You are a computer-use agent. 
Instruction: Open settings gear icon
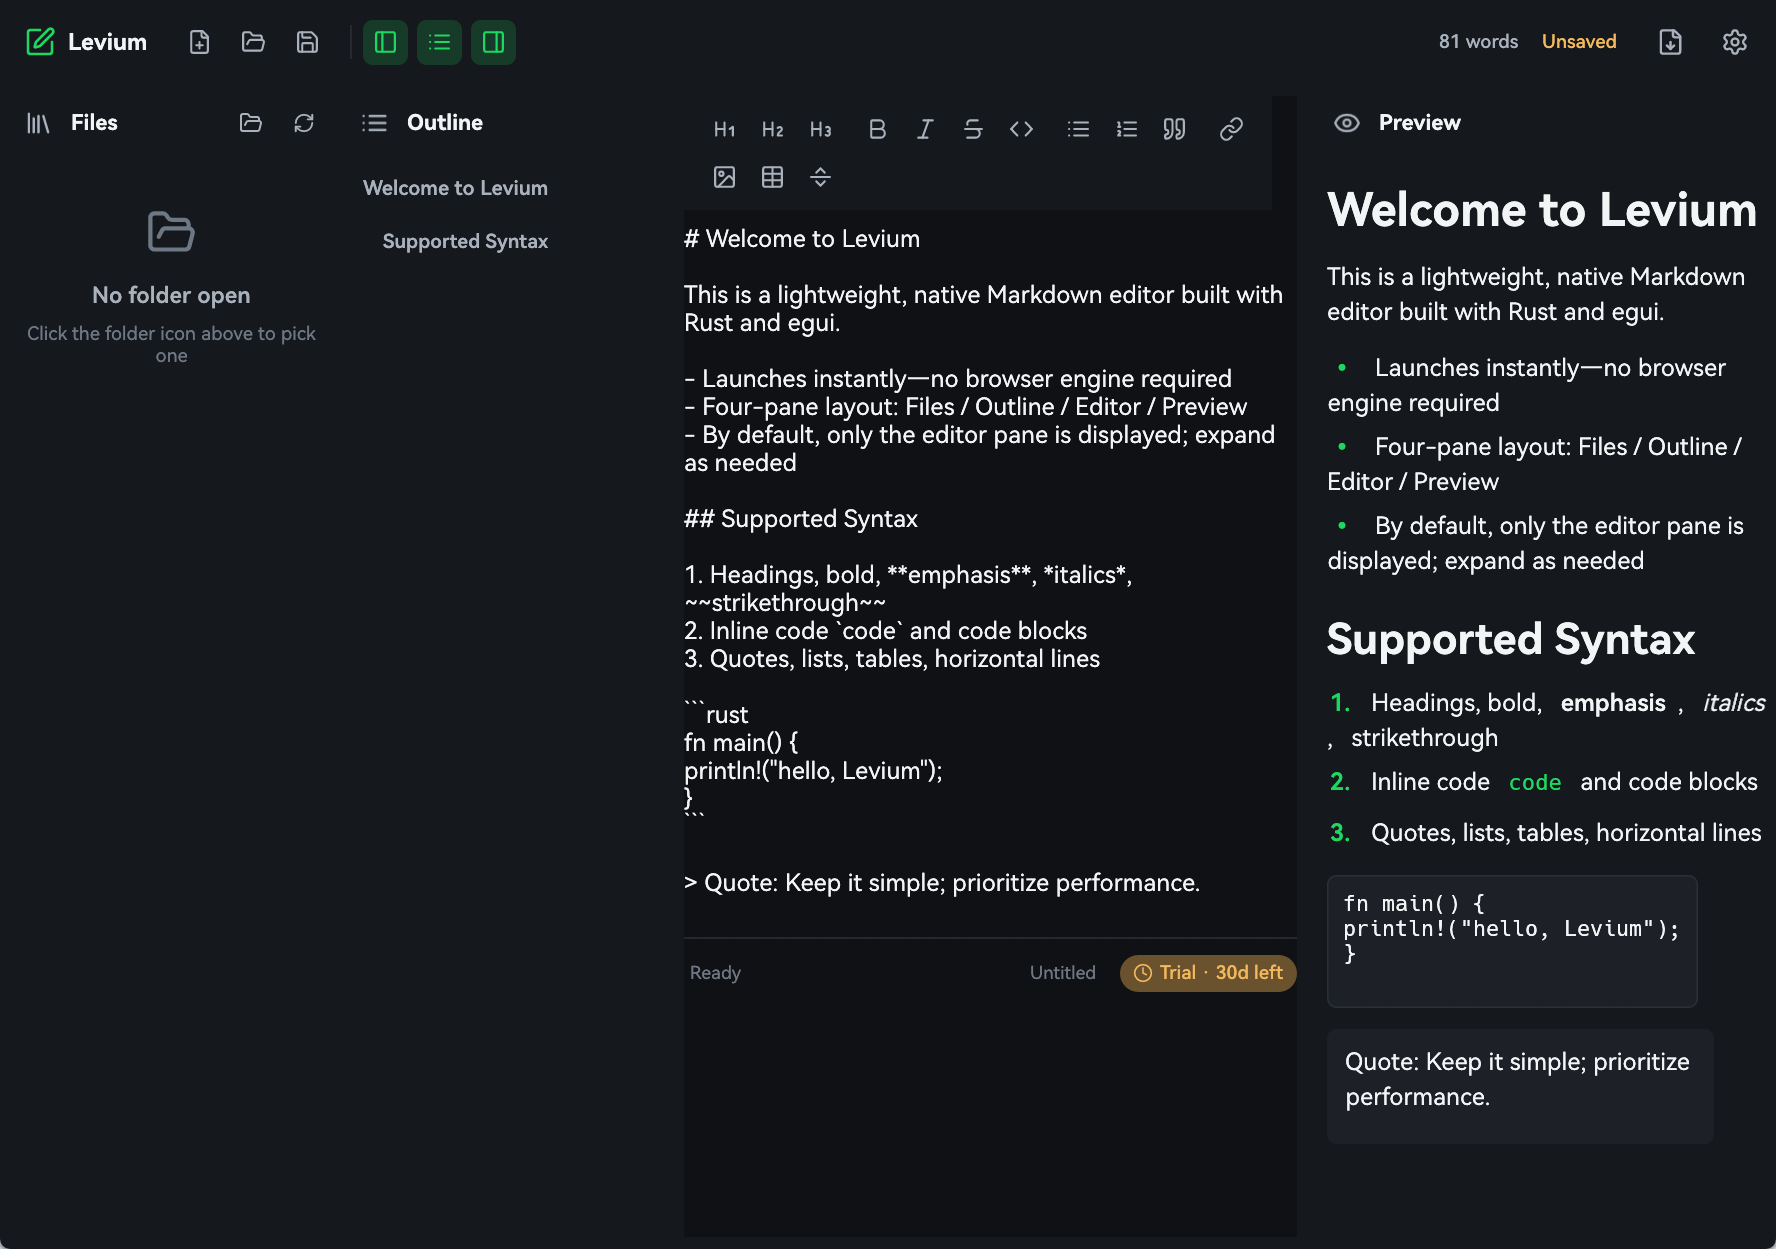pyautogui.click(x=1735, y=42)
